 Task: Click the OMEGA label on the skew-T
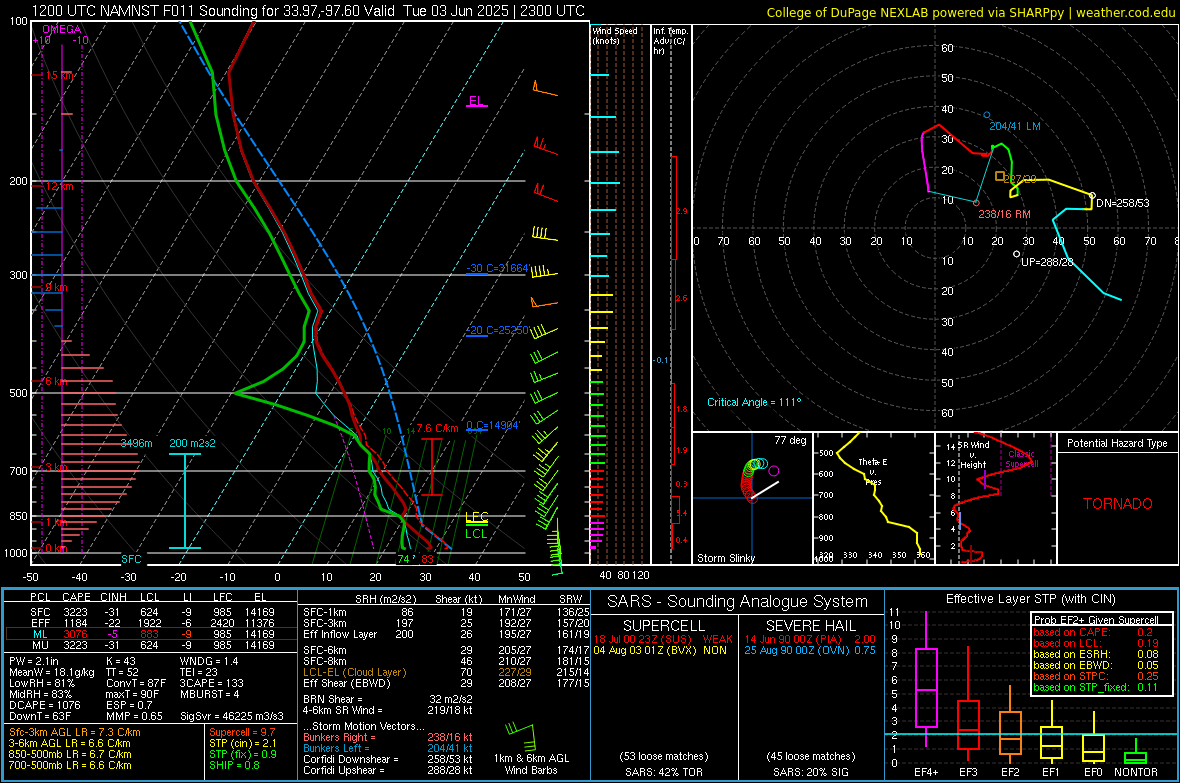[x=62, y=29]
